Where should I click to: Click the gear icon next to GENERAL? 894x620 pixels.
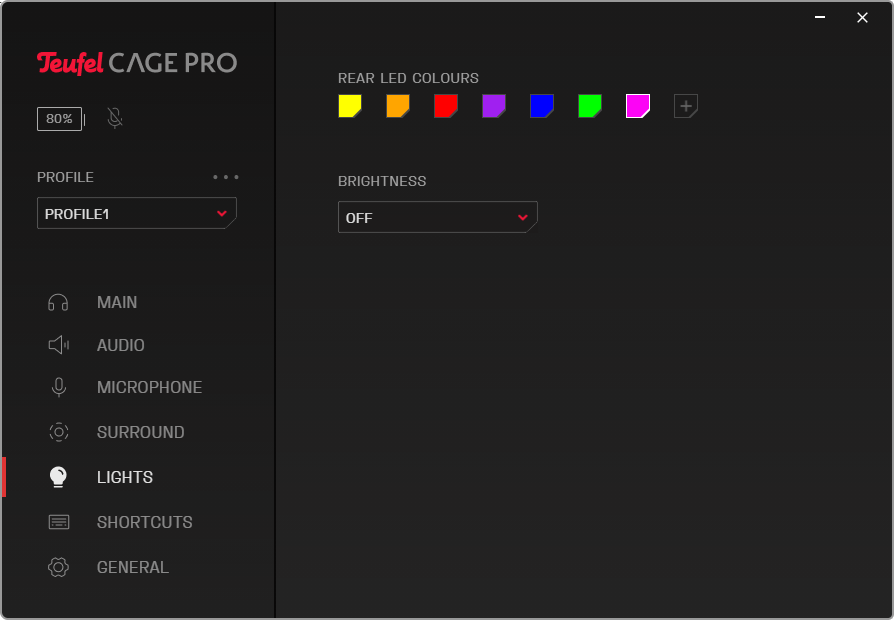(58, 567)
